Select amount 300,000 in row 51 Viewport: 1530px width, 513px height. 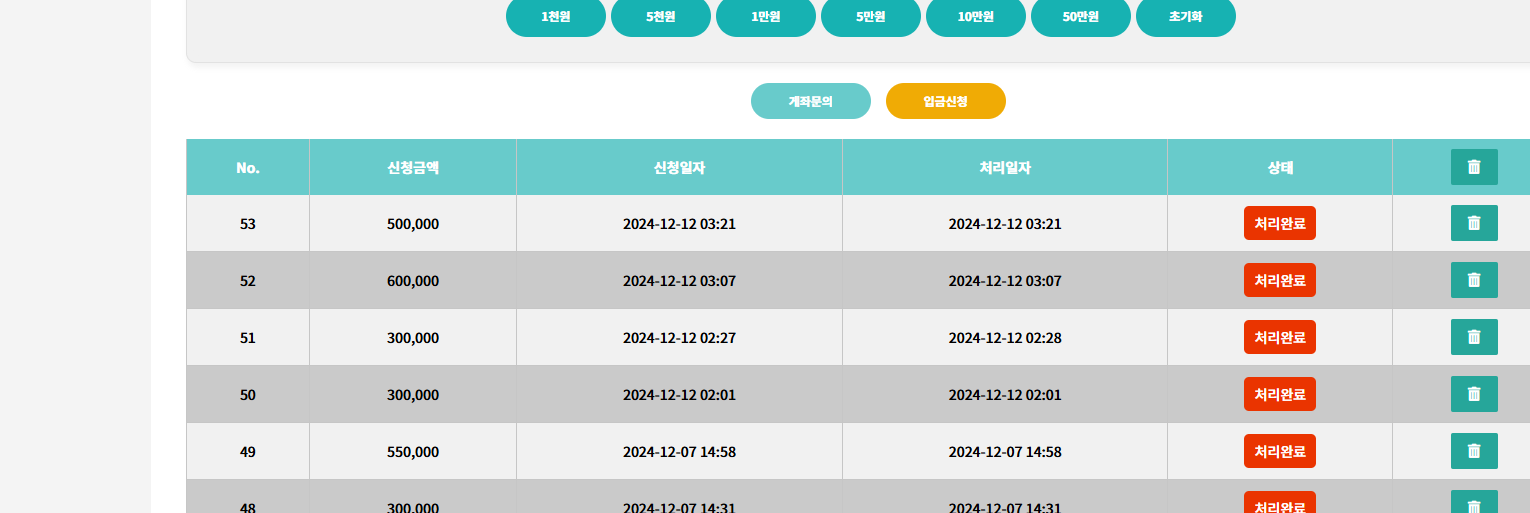(x=413, y=338)
